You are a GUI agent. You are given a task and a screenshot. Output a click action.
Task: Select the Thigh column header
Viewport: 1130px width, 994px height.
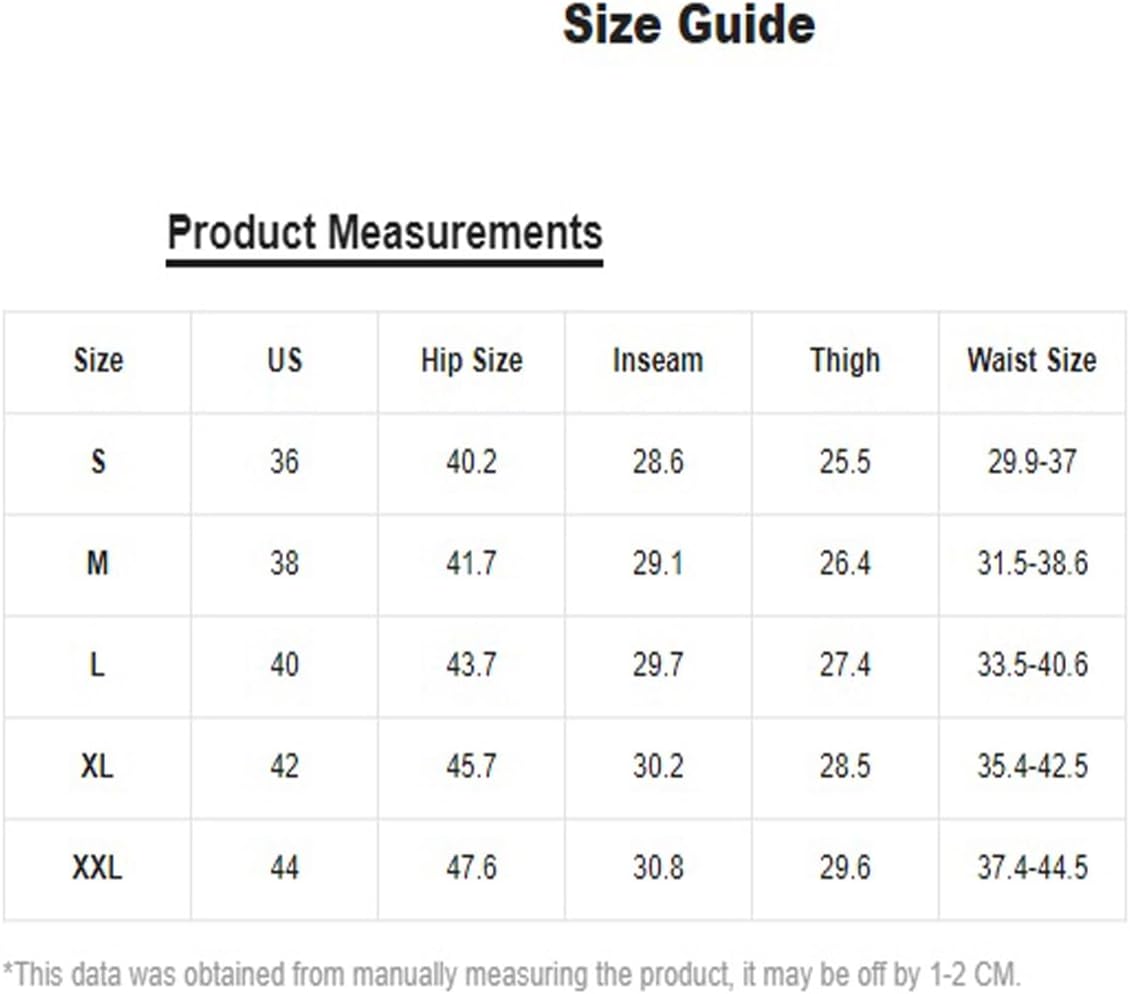(845, 360)
